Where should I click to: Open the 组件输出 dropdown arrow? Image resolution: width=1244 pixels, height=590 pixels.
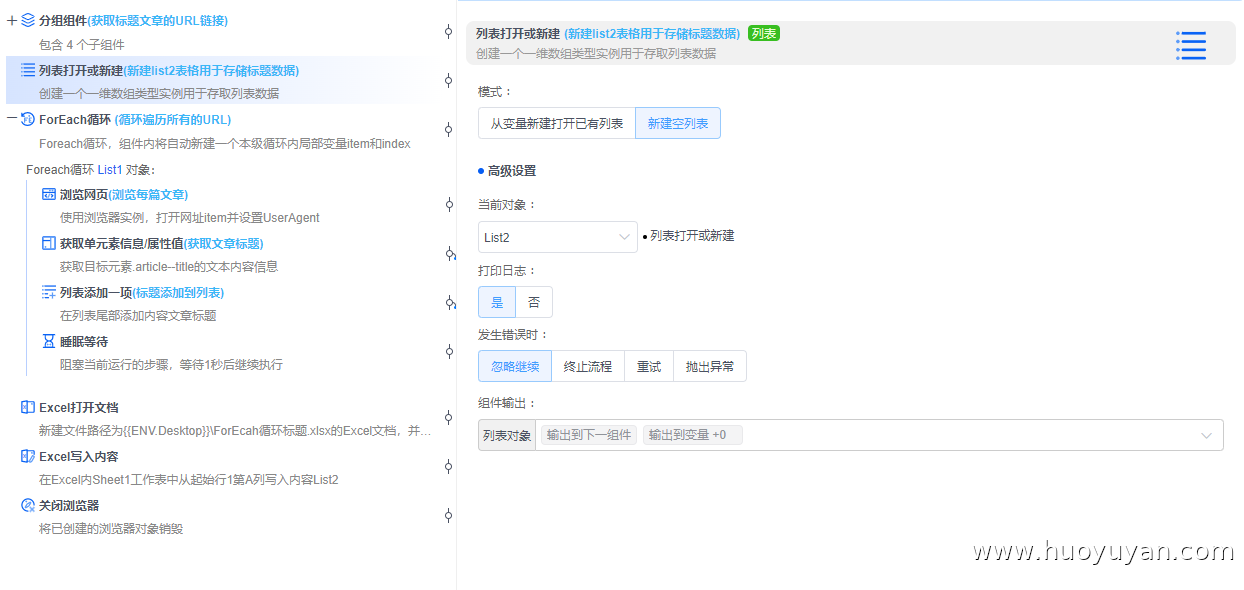1207,435
